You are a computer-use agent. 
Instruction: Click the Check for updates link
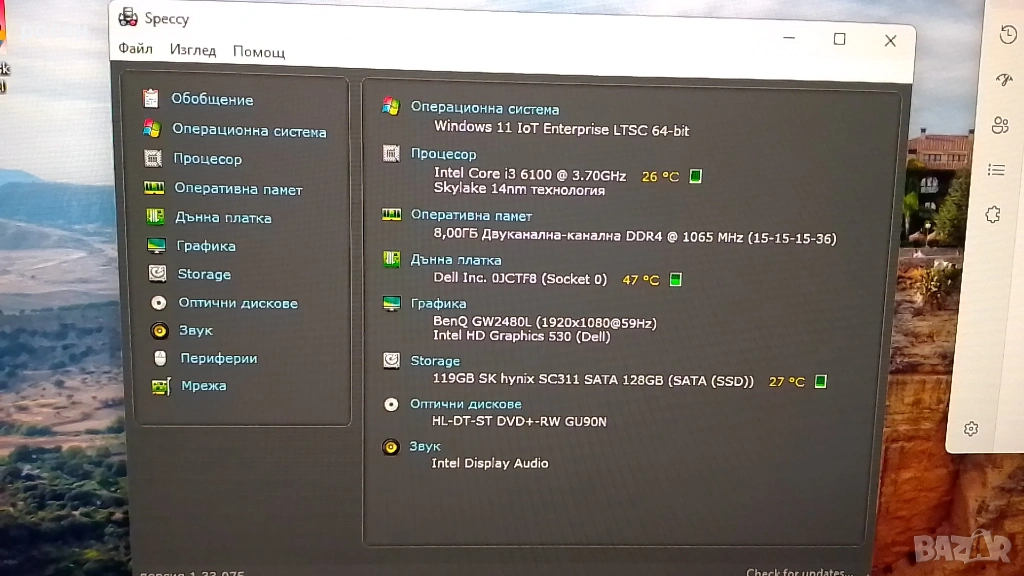pyautogui.click(x=799, y=572)
